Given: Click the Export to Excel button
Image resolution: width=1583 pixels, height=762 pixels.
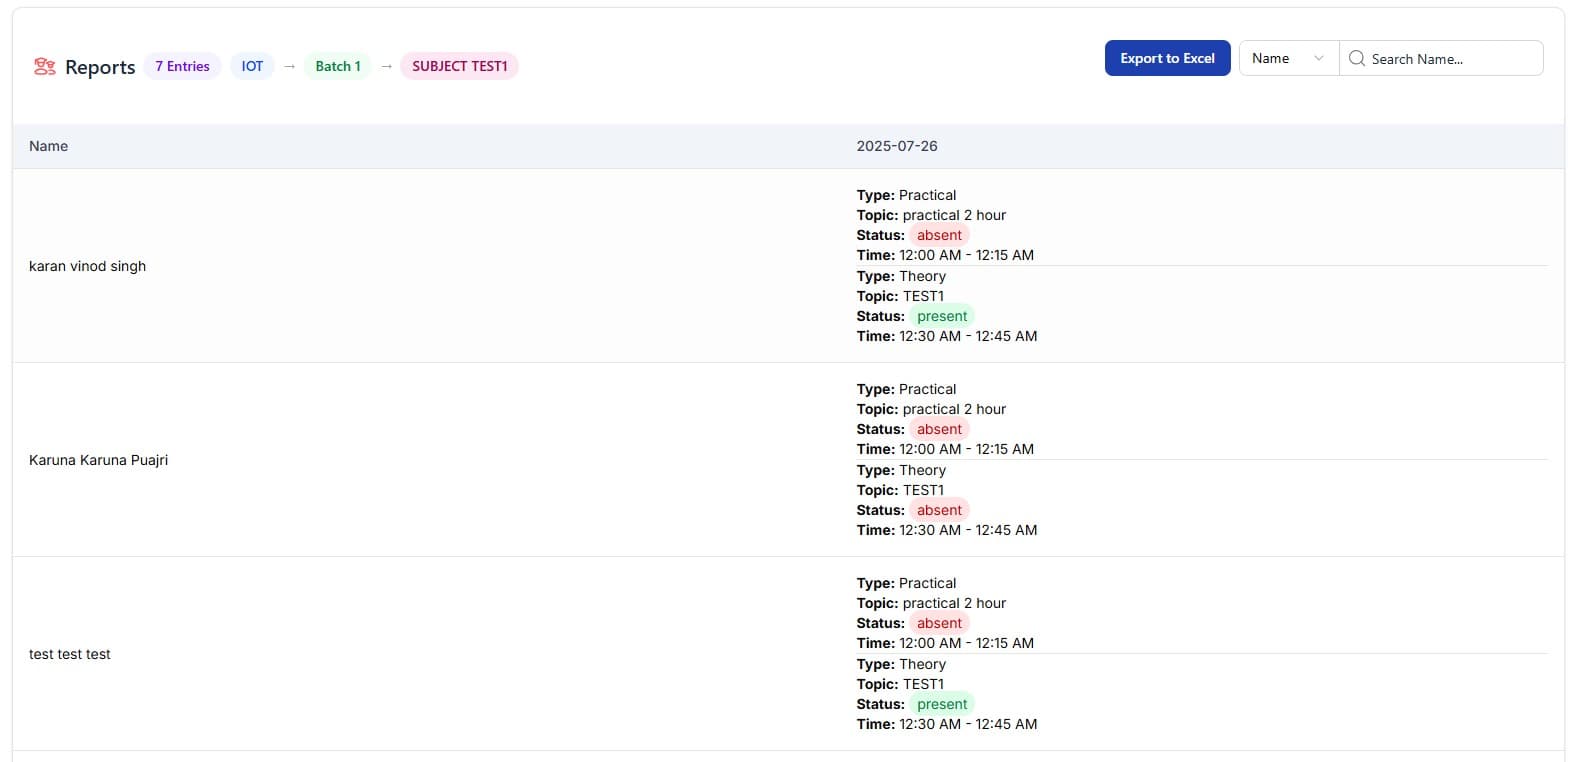Looking at the screenshot, I should click(1167, 59).
